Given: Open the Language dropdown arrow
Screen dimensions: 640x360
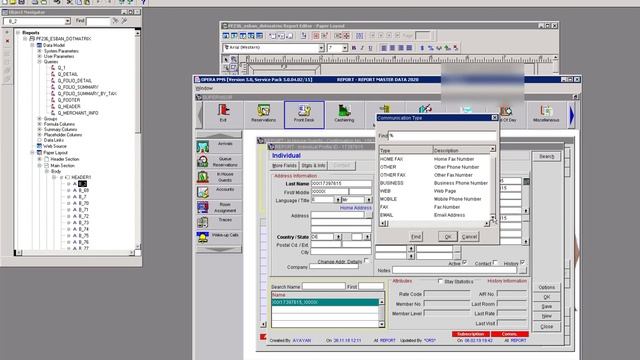Looking at the screenshot, I should (338, 200).
